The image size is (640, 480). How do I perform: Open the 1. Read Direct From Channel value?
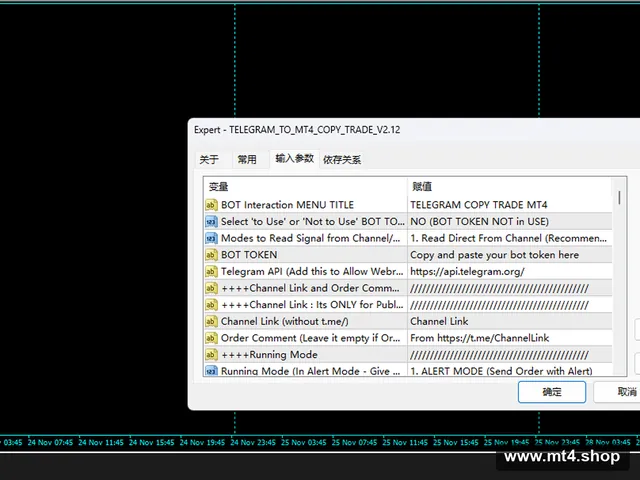(x=509, y=238)
